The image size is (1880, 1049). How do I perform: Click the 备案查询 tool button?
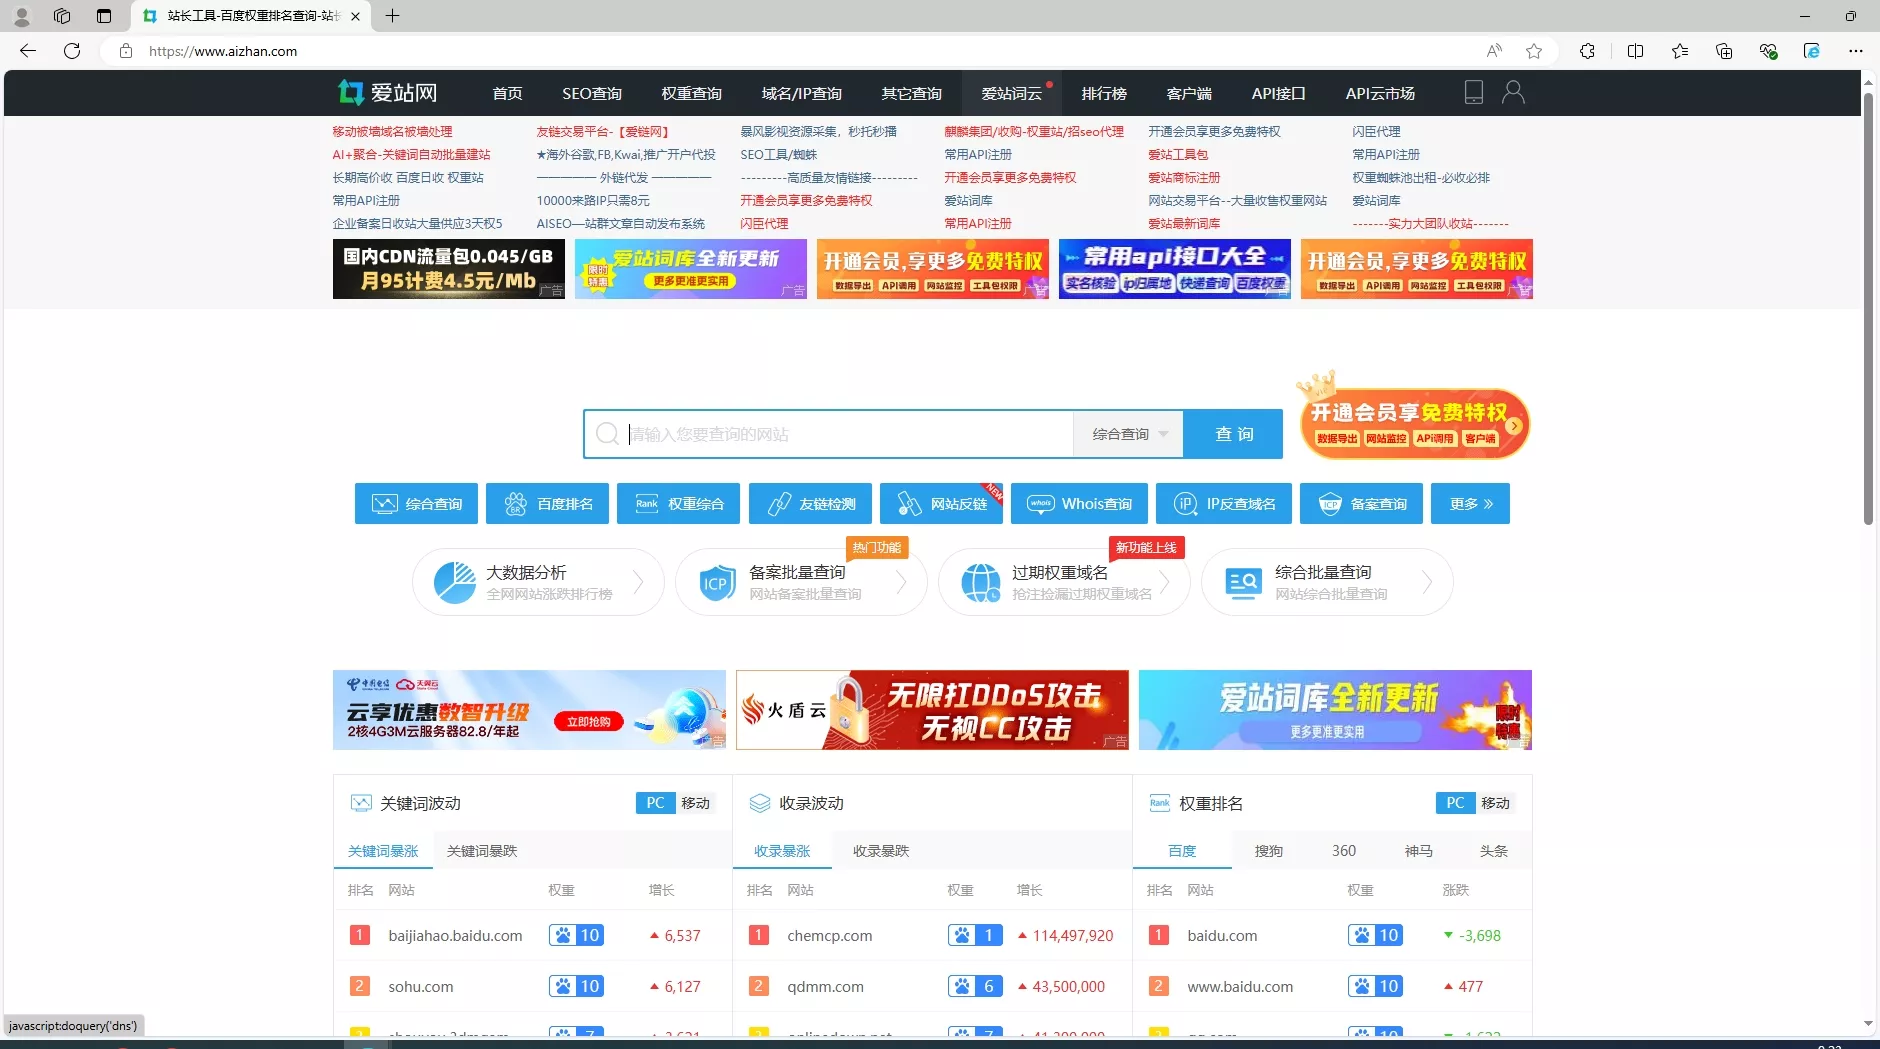1361,503
